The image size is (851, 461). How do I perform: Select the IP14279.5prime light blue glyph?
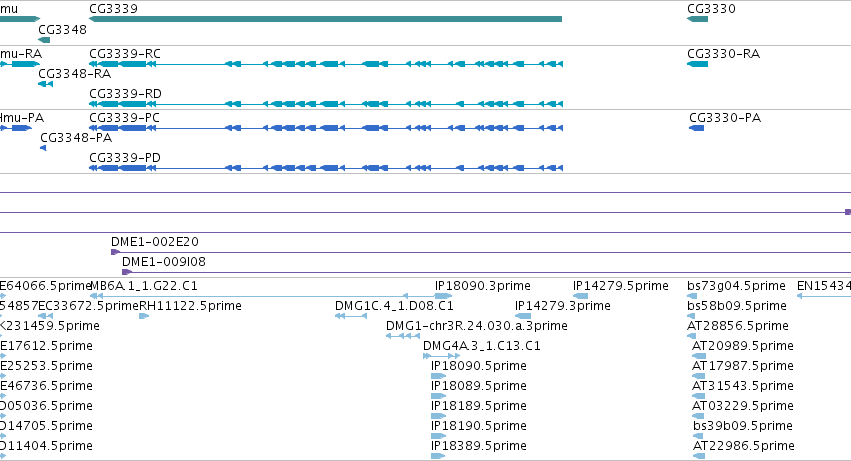[x=580, y=296]
